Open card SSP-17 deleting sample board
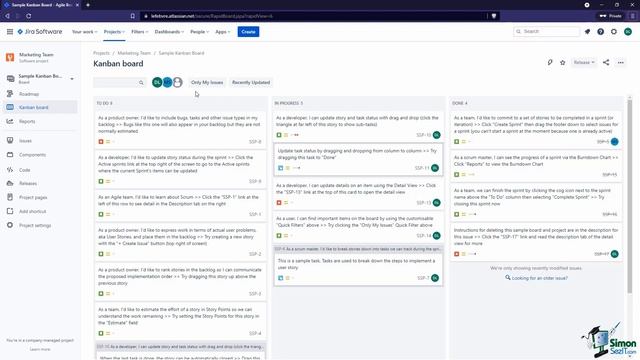This screenshot has width=640, height=360. click(x=536, y=242)
